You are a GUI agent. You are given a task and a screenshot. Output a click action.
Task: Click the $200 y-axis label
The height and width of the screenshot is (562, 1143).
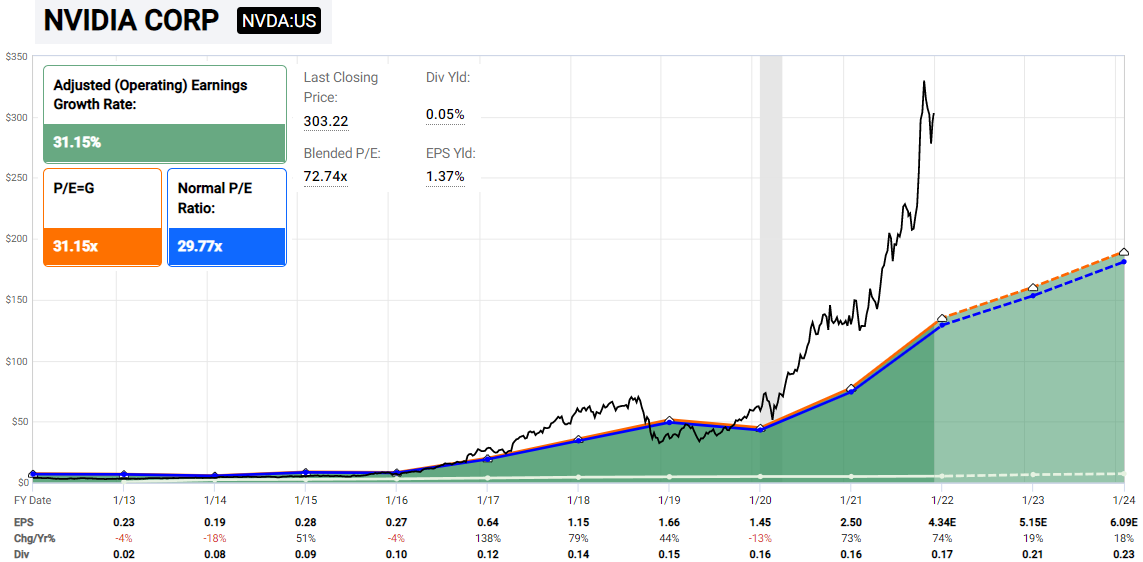15,239
